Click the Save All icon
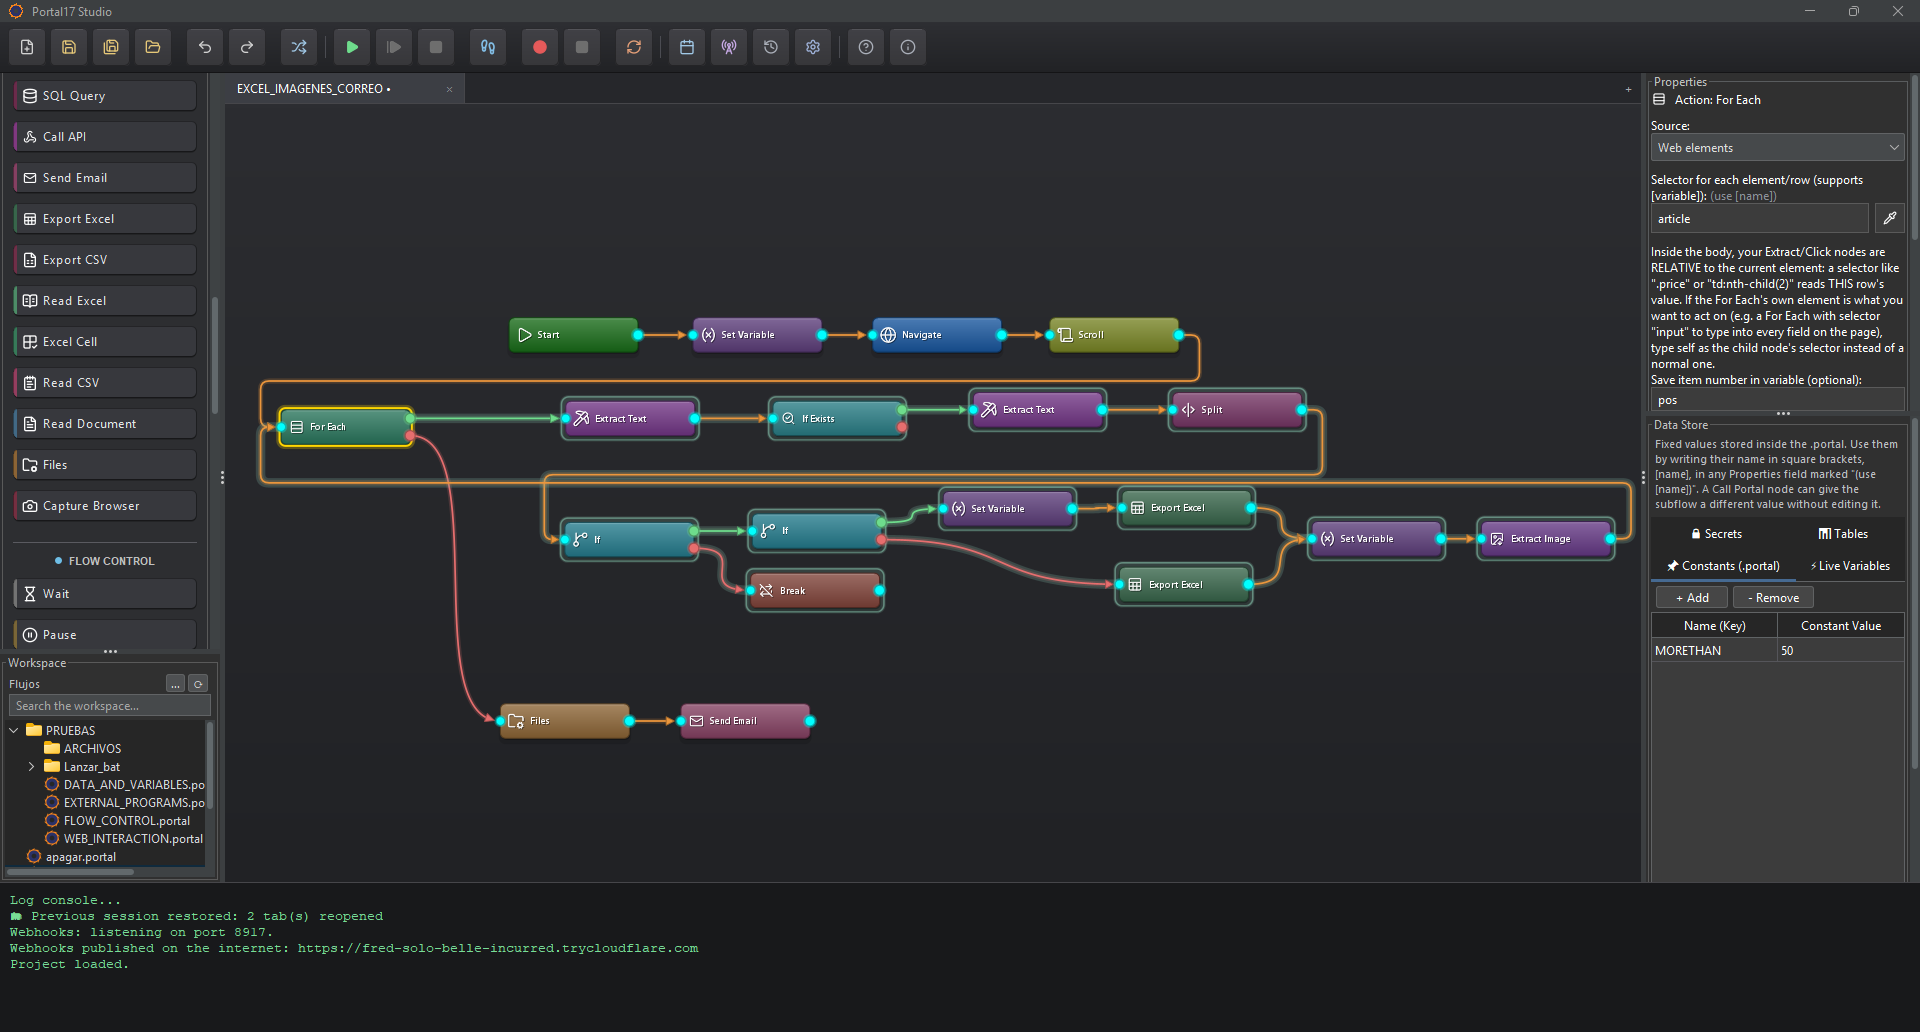 [111, 47]
